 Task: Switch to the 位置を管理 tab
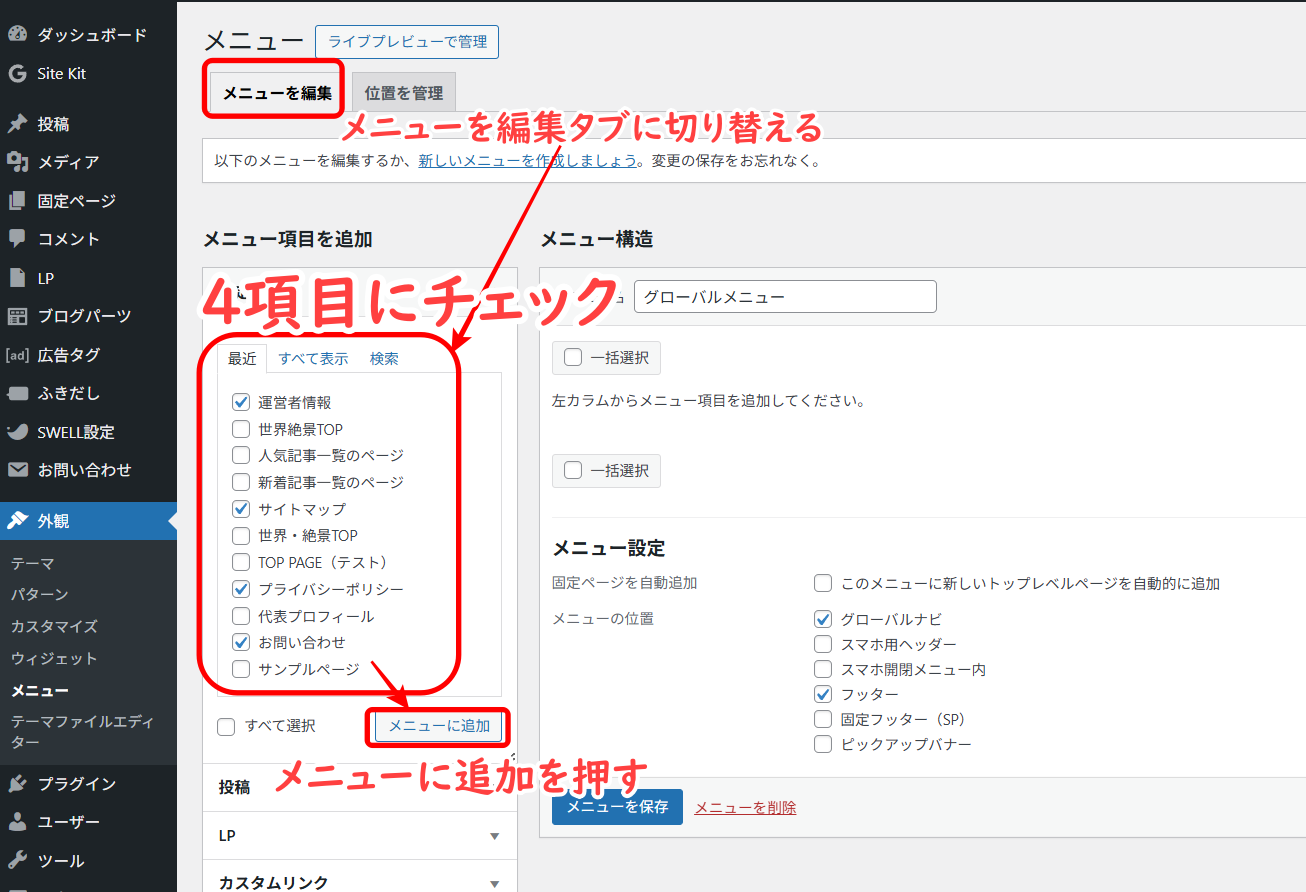tap(404, 93)
